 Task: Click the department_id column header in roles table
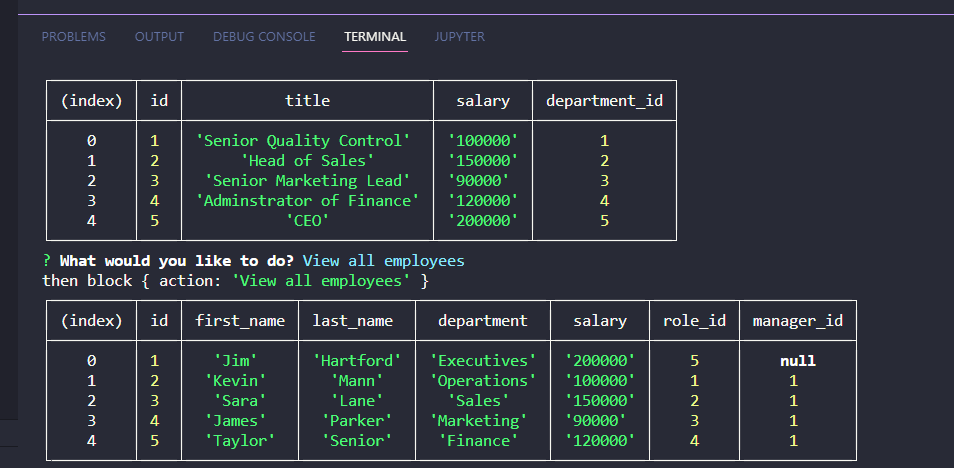tap(604, 100)
